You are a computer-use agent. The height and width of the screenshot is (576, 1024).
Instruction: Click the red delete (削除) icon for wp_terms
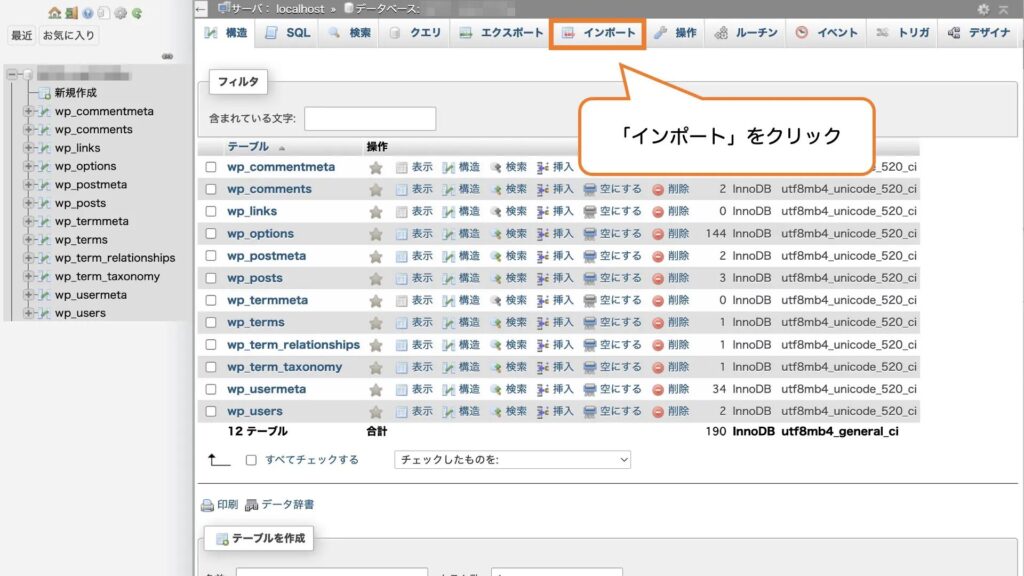(x=658, y=323)
